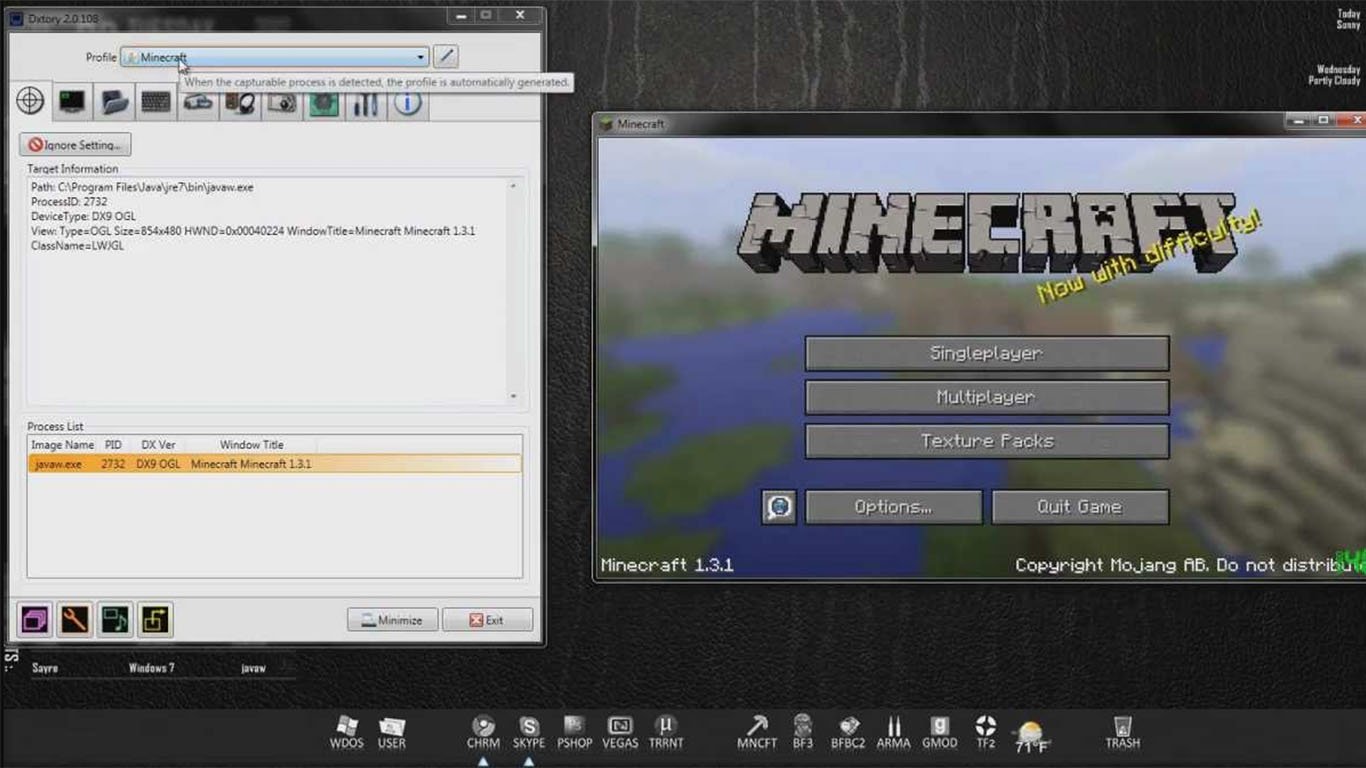Open the tools settings tab in Dxtory
This screenshot has width=1366, height=768.
[x=366, y=102]
